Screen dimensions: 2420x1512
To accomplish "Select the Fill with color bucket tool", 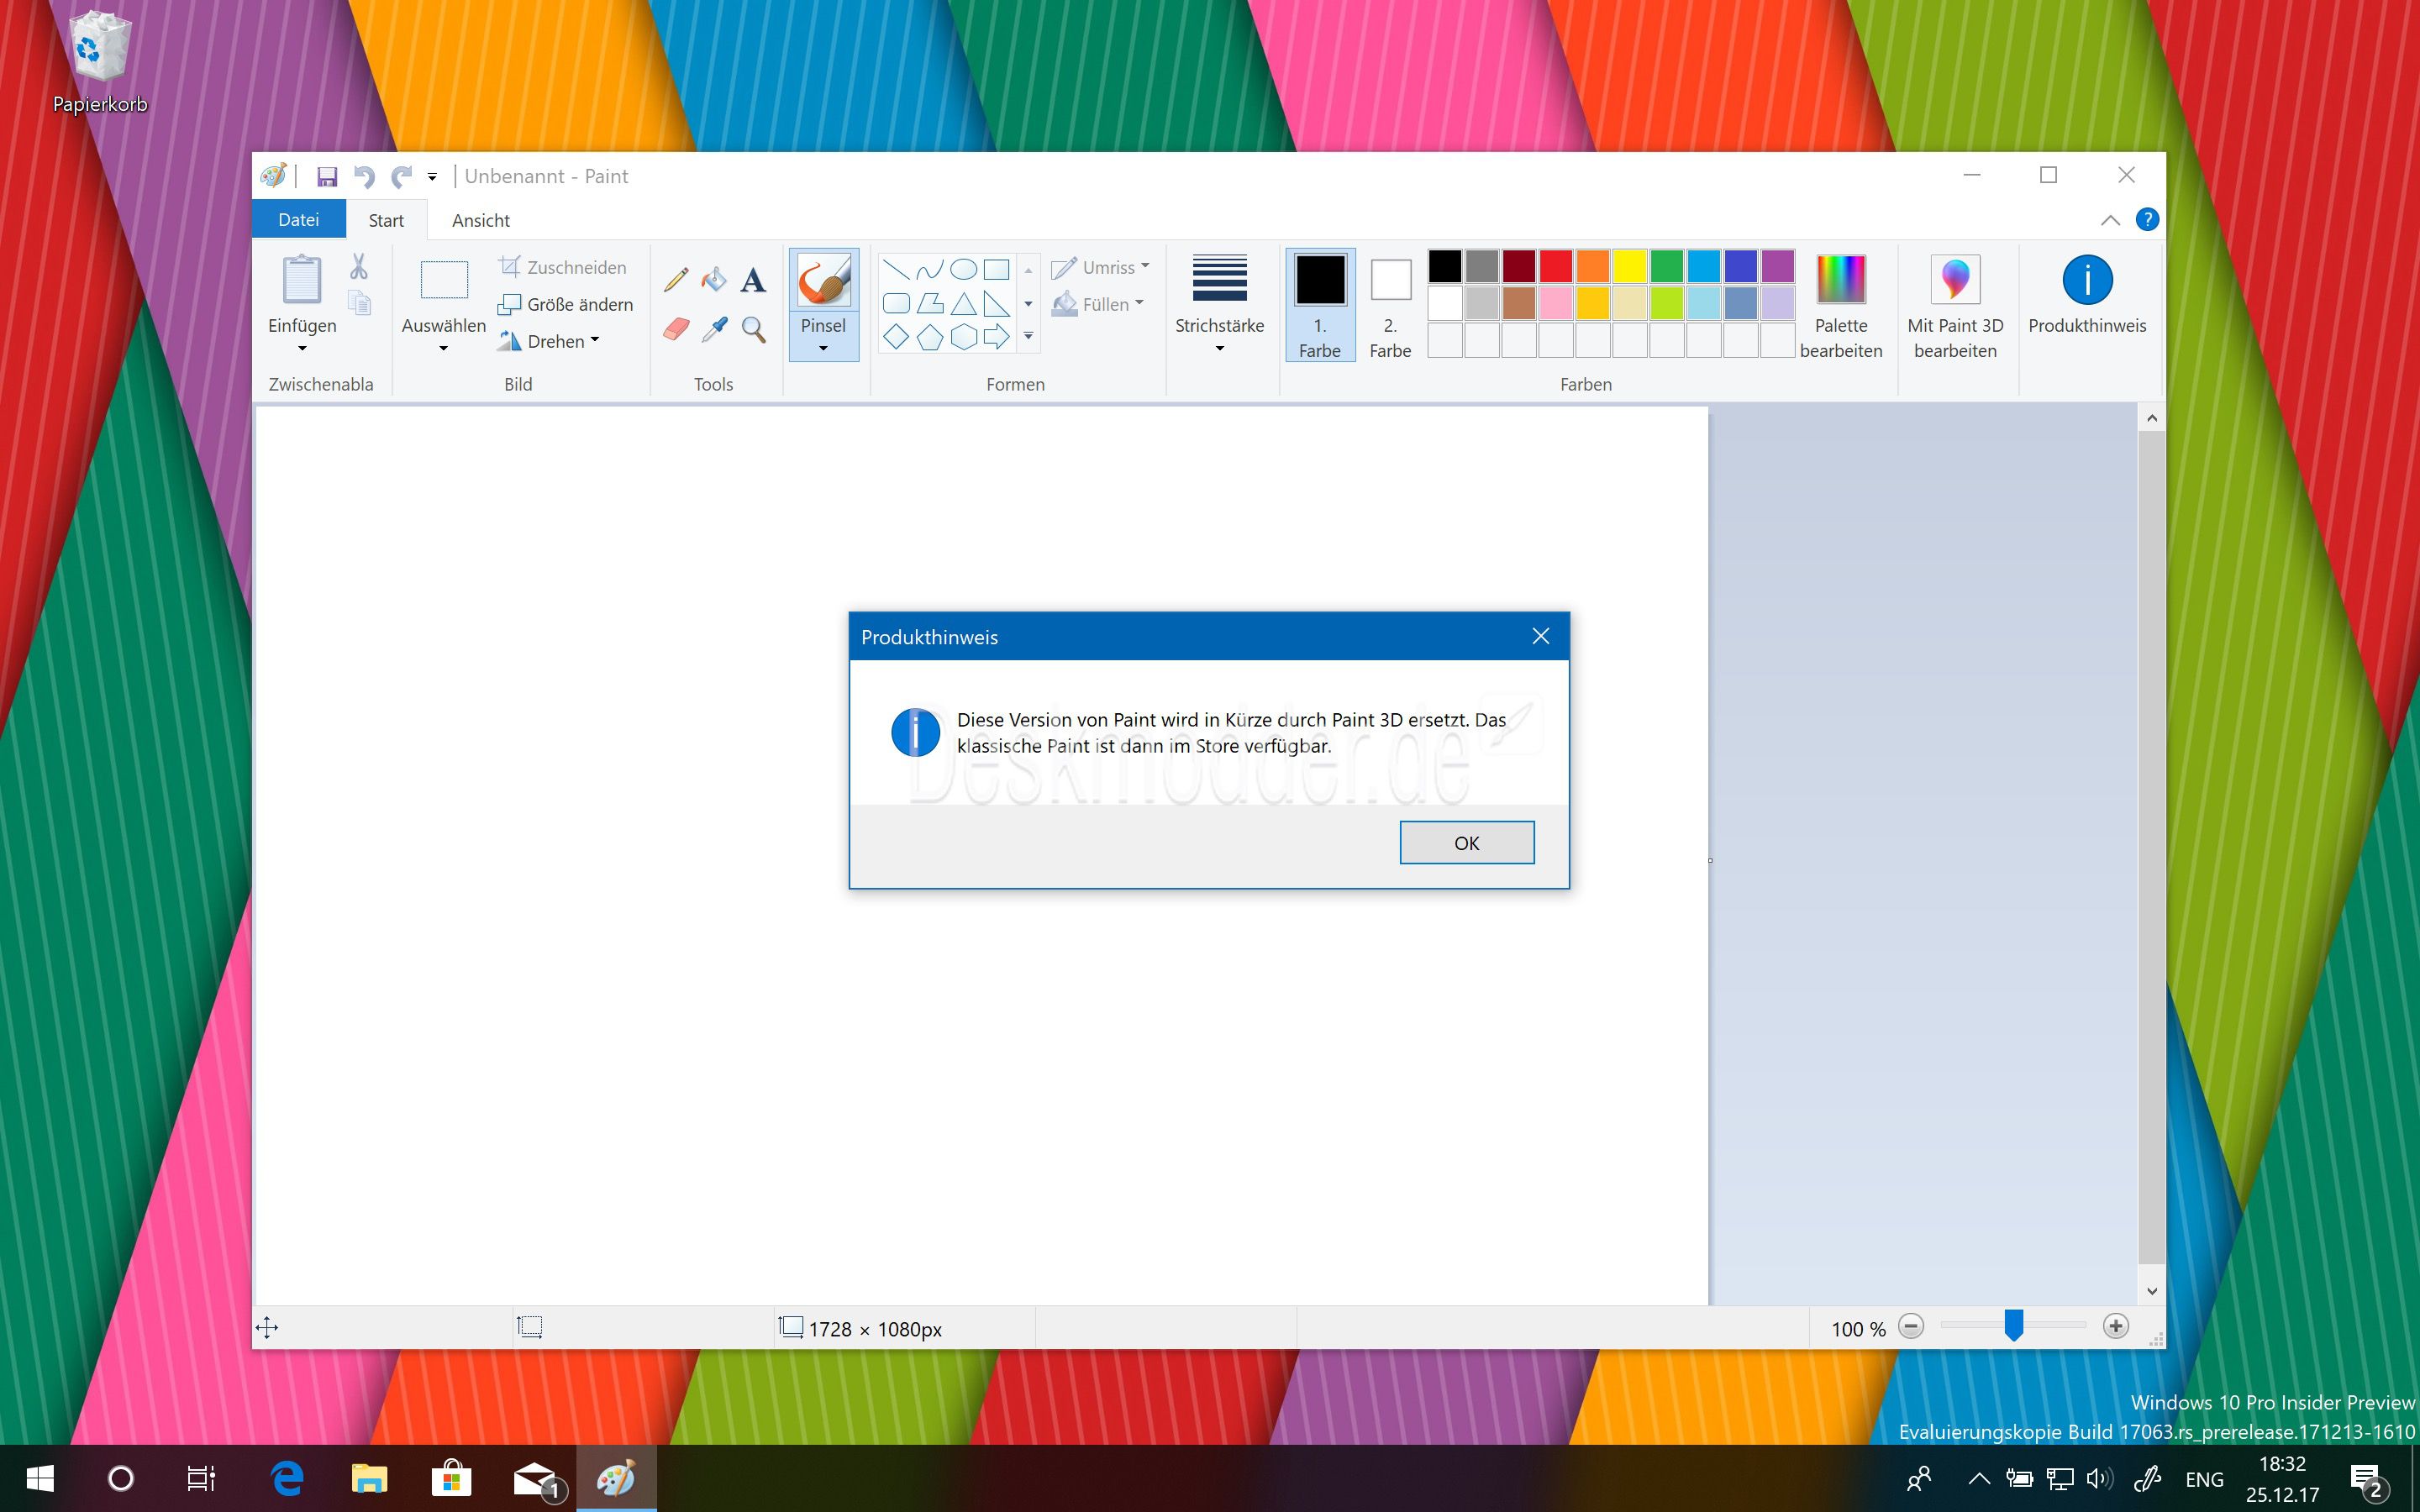I will (x=714, y=279).
